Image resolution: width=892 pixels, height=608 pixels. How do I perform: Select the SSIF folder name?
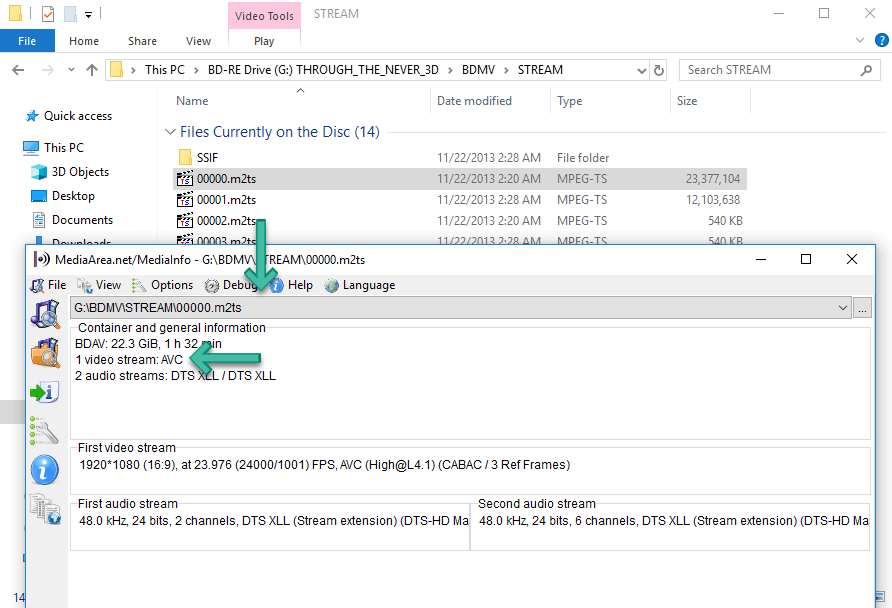pyautogui.click(x=207, y=158)
